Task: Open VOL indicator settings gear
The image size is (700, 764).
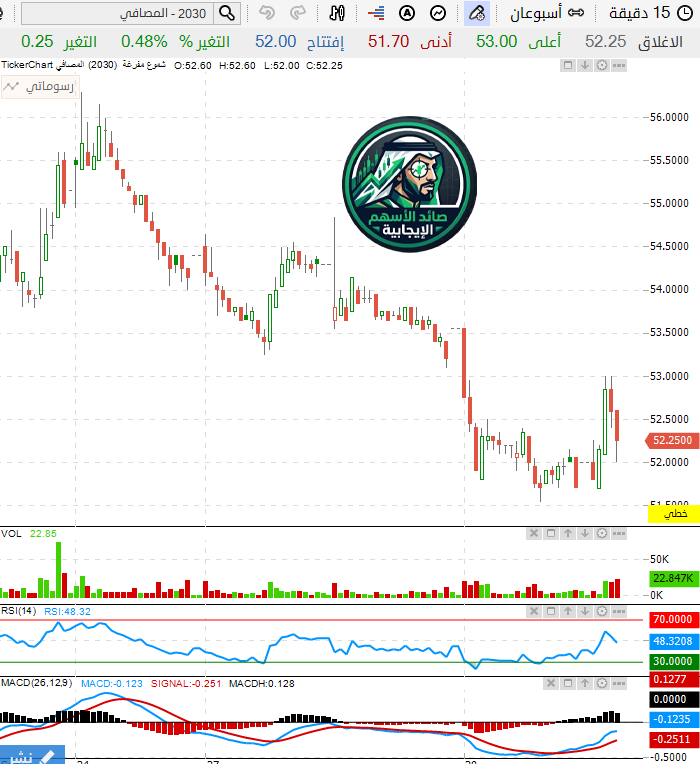Action: coord(602,534)
